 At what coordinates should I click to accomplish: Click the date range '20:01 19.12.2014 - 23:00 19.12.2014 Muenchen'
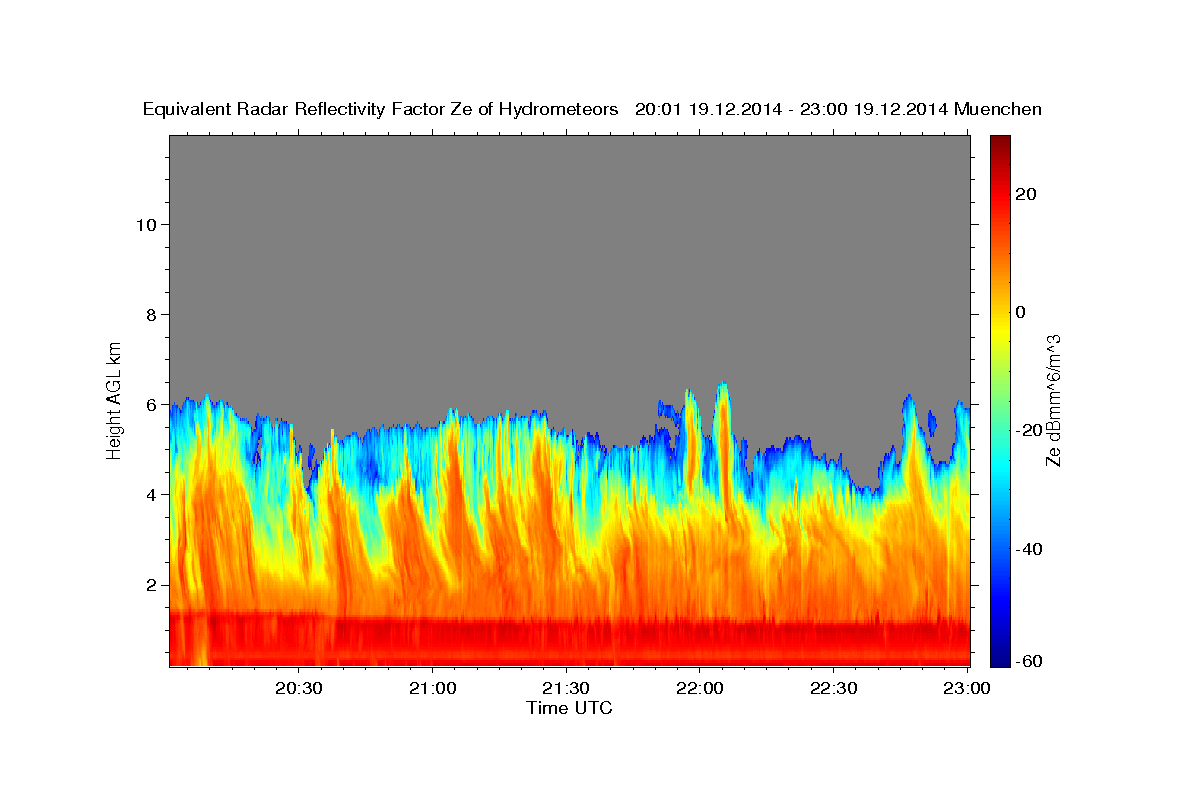[839, 109]
